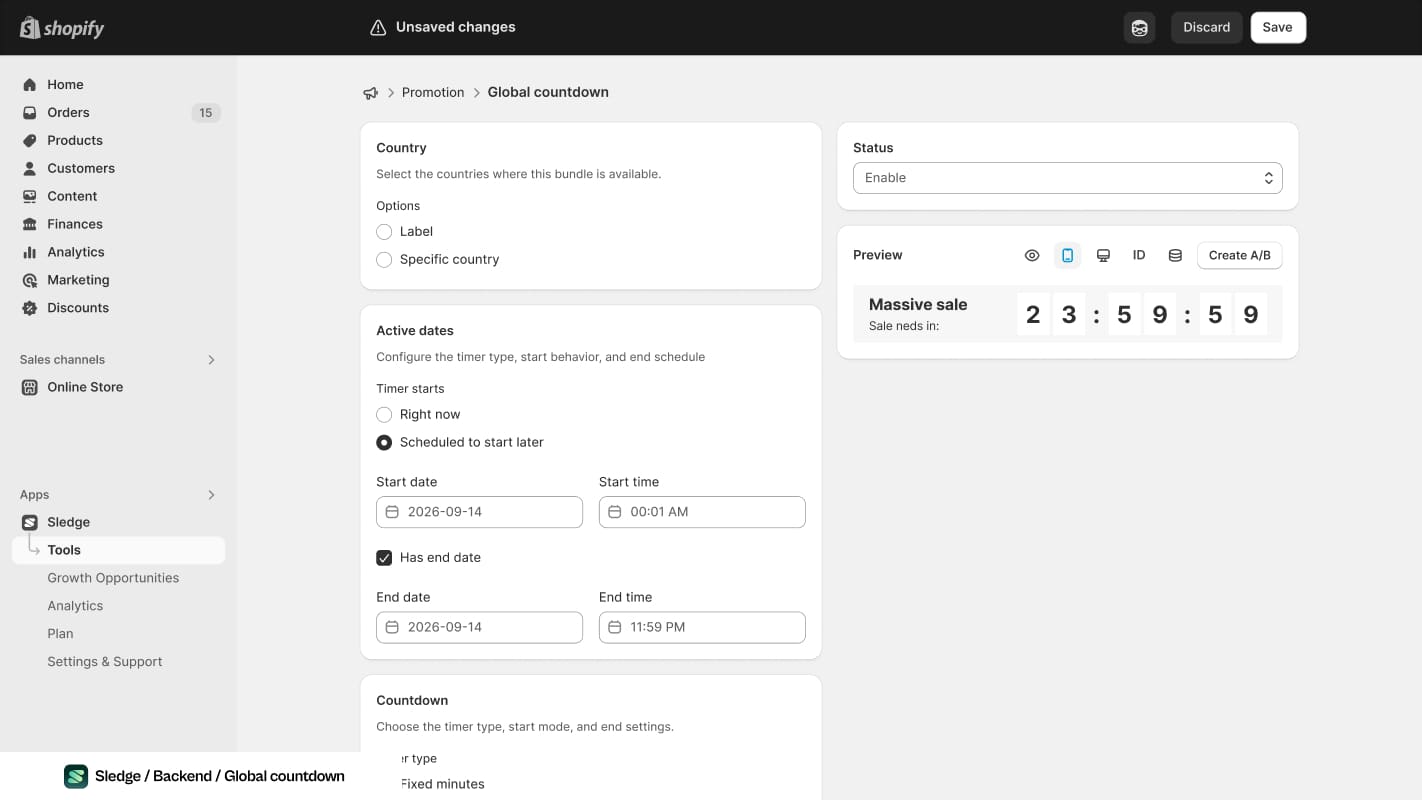Click the Content sidebar icon

pyautogui.click(x=29, y=197)
